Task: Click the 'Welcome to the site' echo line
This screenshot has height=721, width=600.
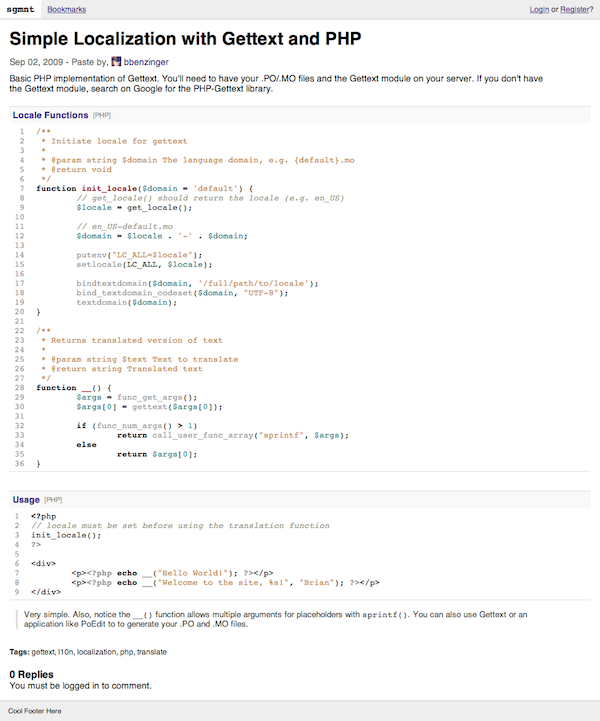Action: click(x=225, y=583)
